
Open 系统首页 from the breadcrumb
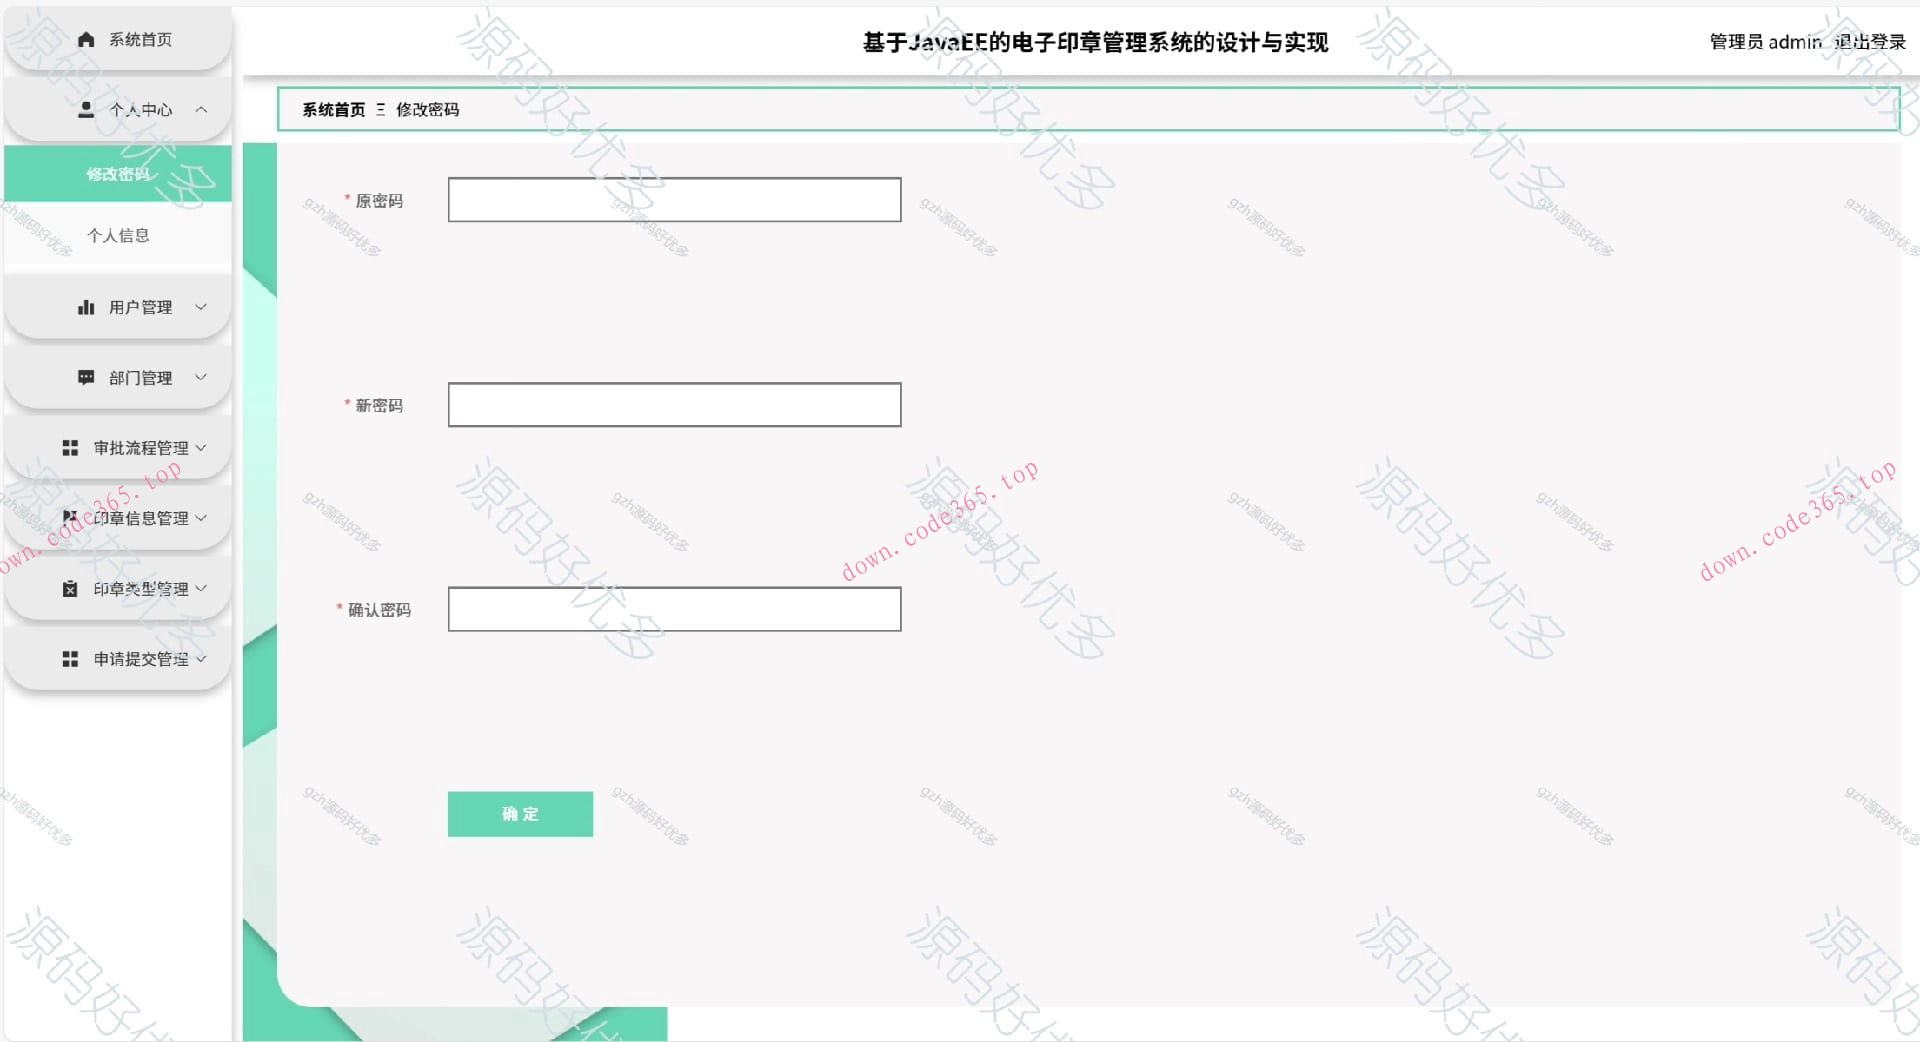[x=332, y=110]
